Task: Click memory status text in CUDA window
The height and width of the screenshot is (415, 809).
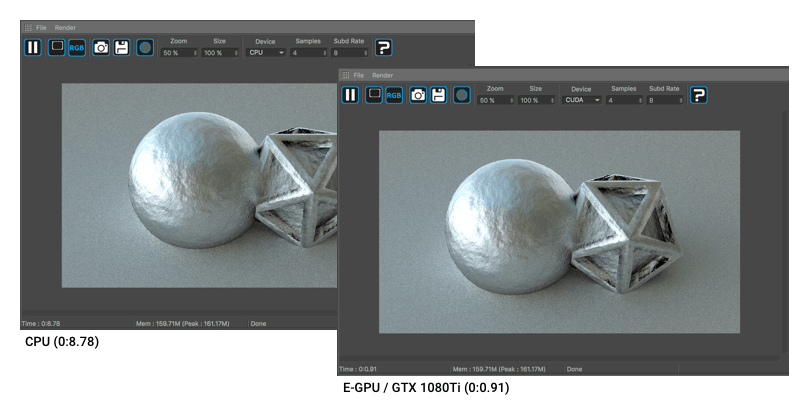Action: point(499,369)
